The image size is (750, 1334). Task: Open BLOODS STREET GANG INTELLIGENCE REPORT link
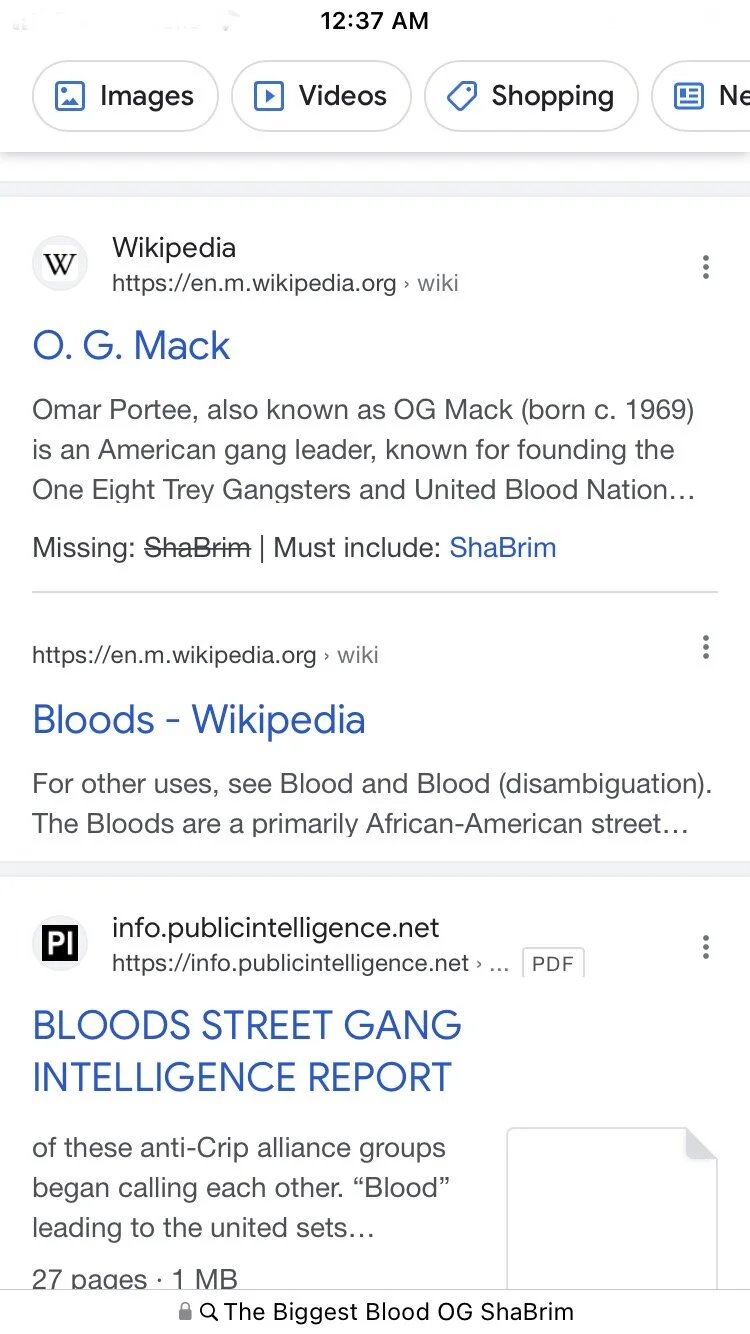[x=247, y=1051]
